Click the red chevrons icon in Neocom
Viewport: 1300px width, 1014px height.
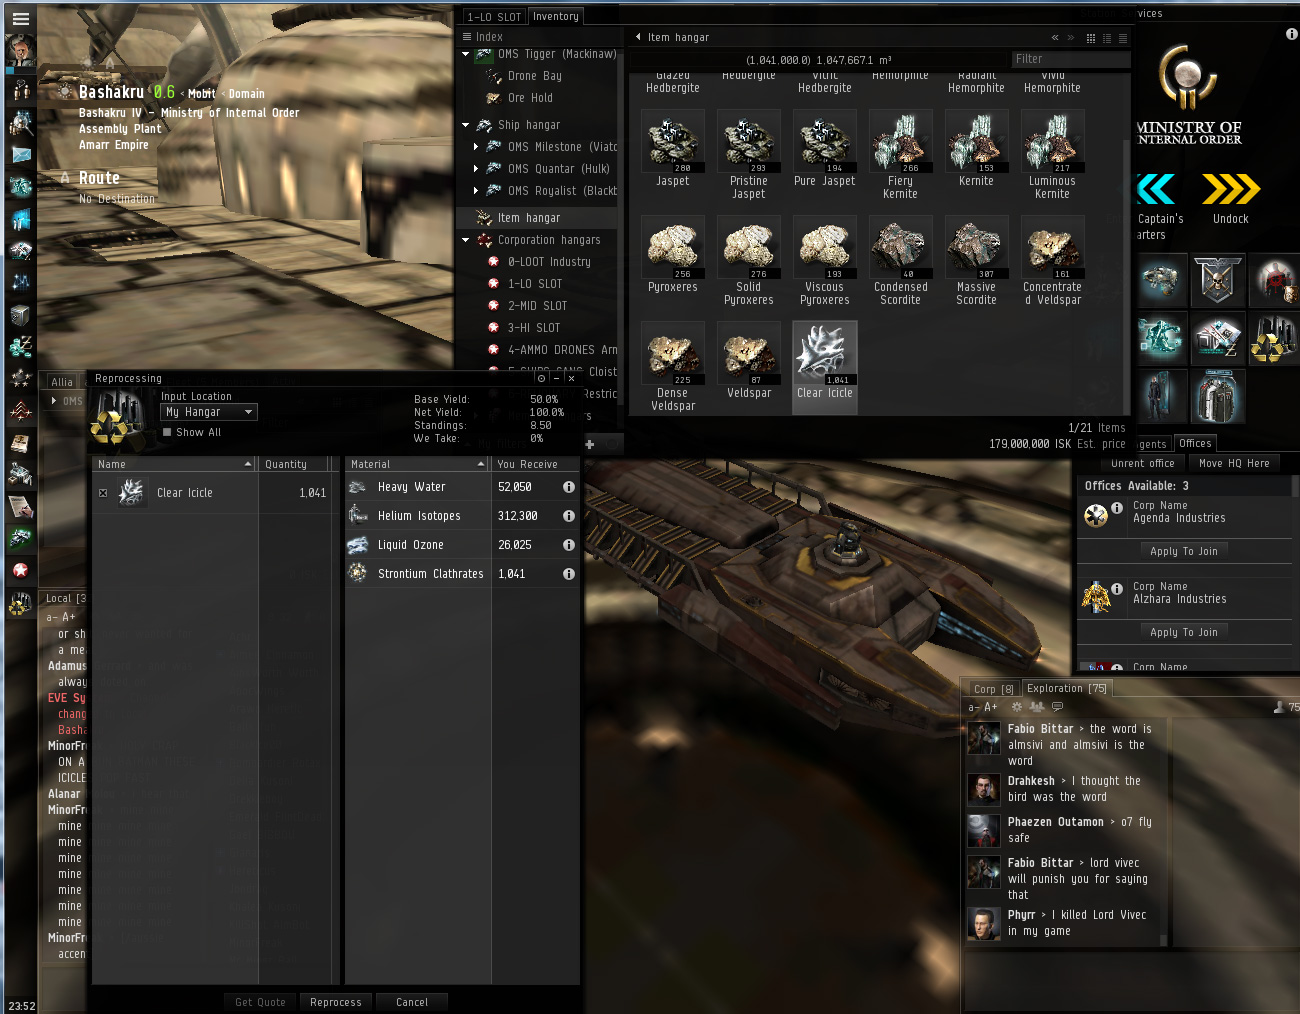point(21,411)
